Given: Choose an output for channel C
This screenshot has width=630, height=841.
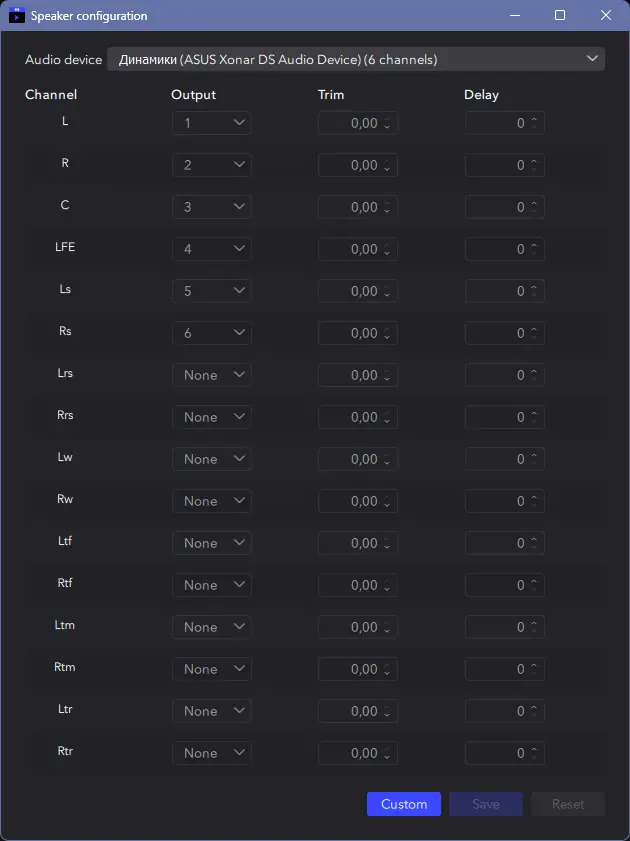Looking at the screenshot, I should point(211,207).
